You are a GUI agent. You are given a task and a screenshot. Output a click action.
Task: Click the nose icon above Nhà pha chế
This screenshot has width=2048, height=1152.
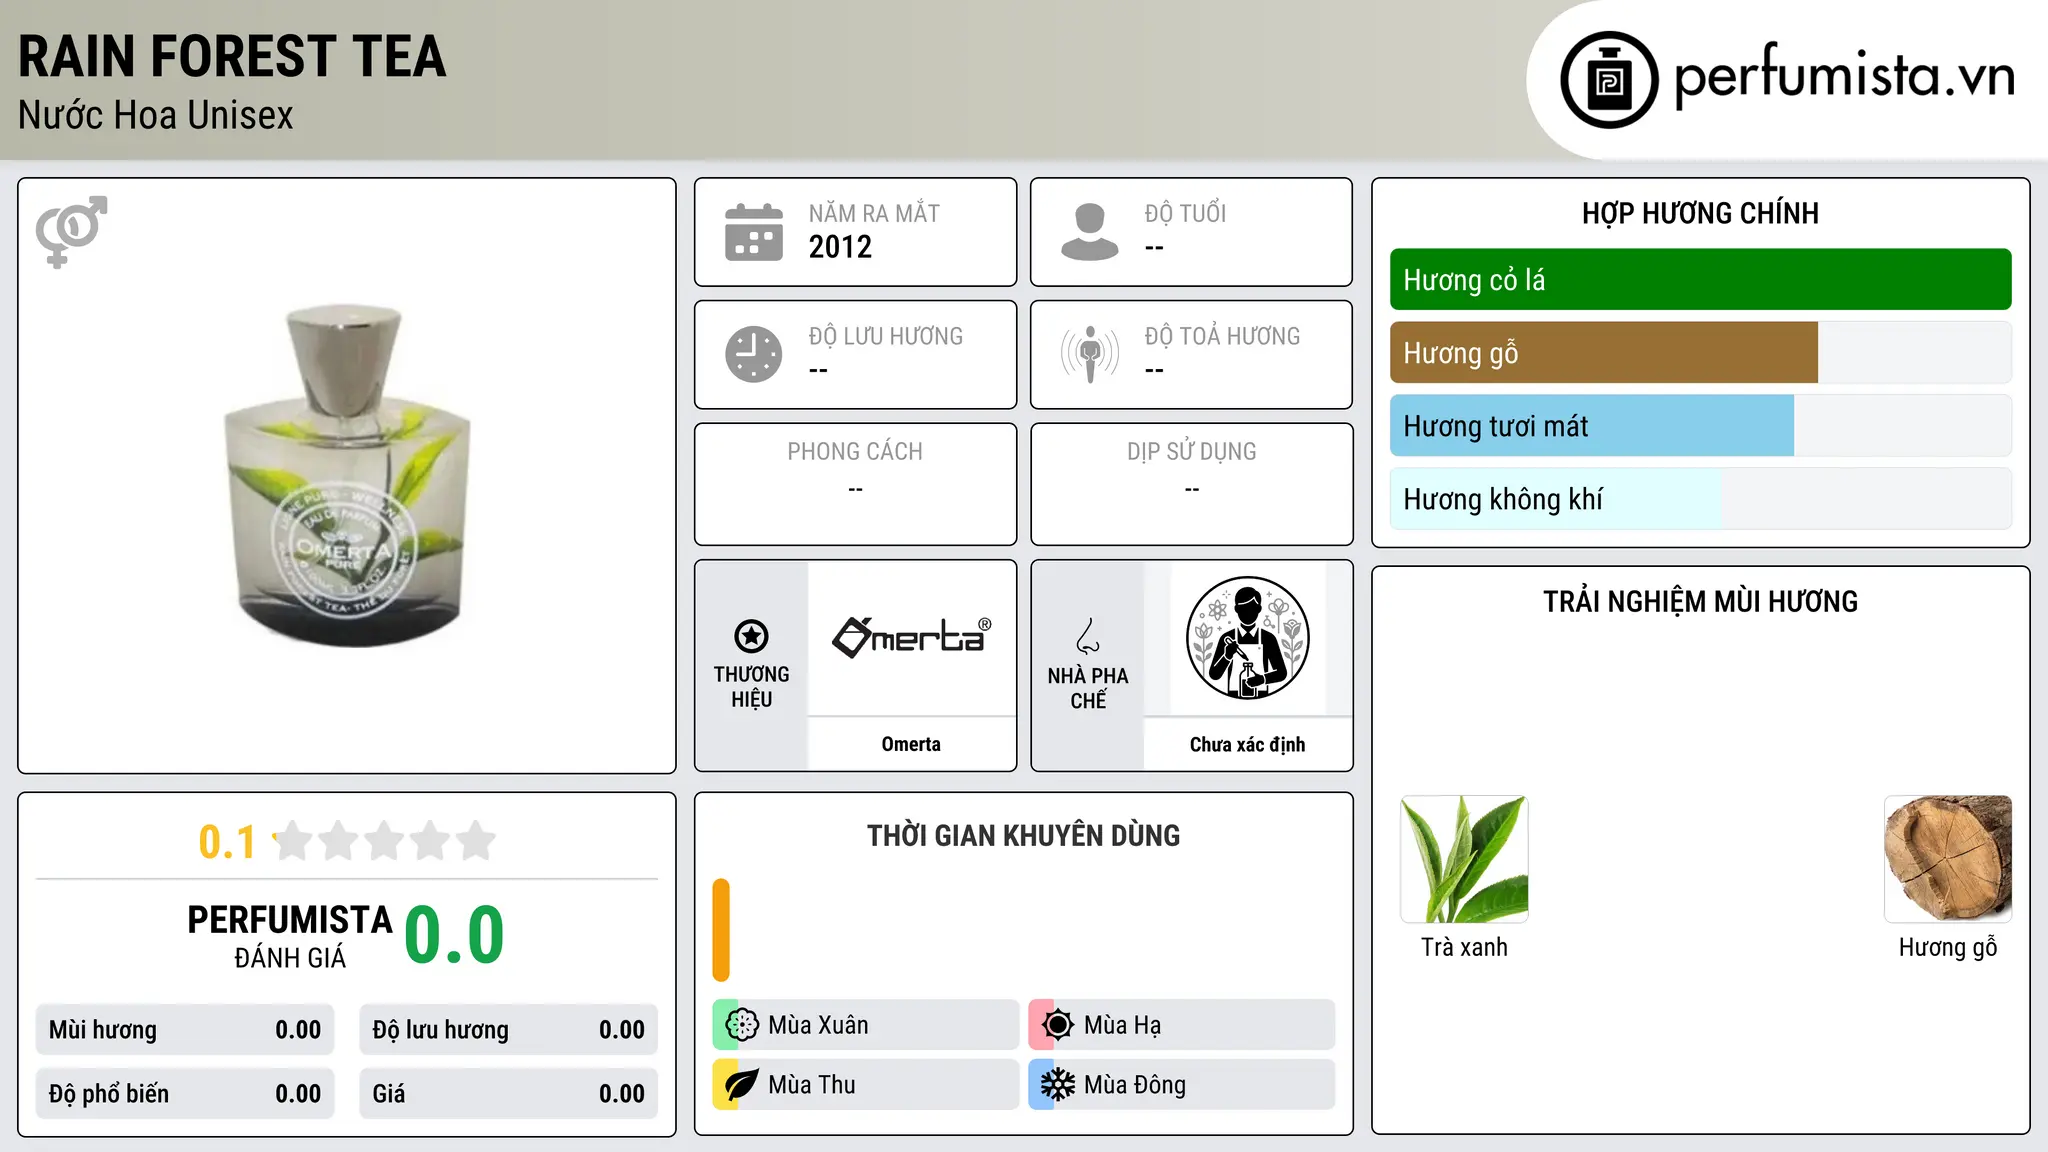tap(1088, 636)
